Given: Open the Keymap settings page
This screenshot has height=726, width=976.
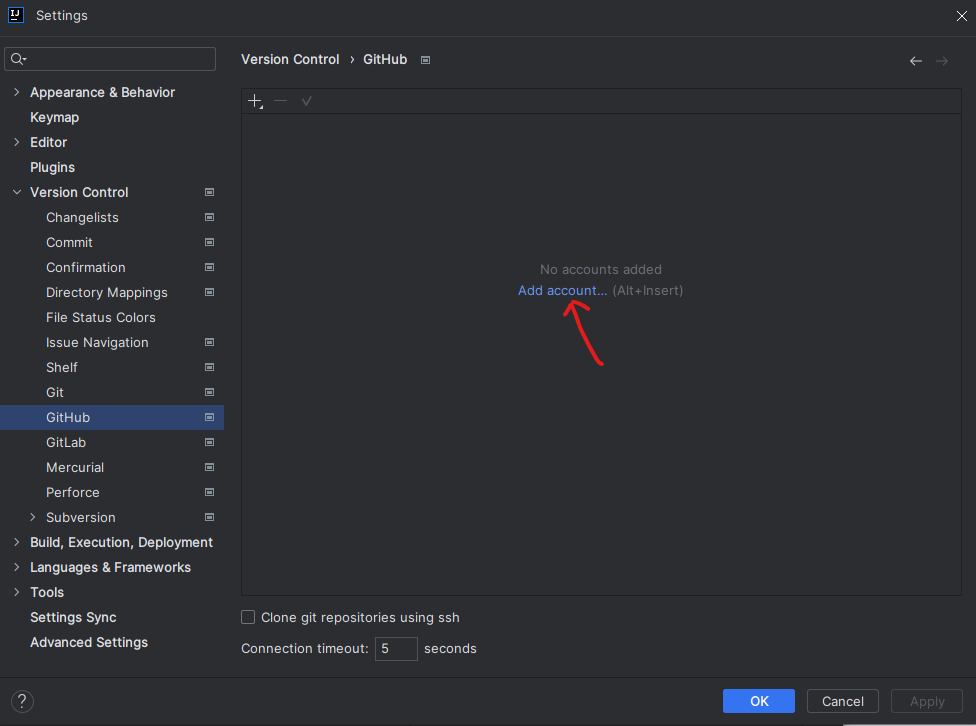Looking at the screenshot, I should point(55,117).
